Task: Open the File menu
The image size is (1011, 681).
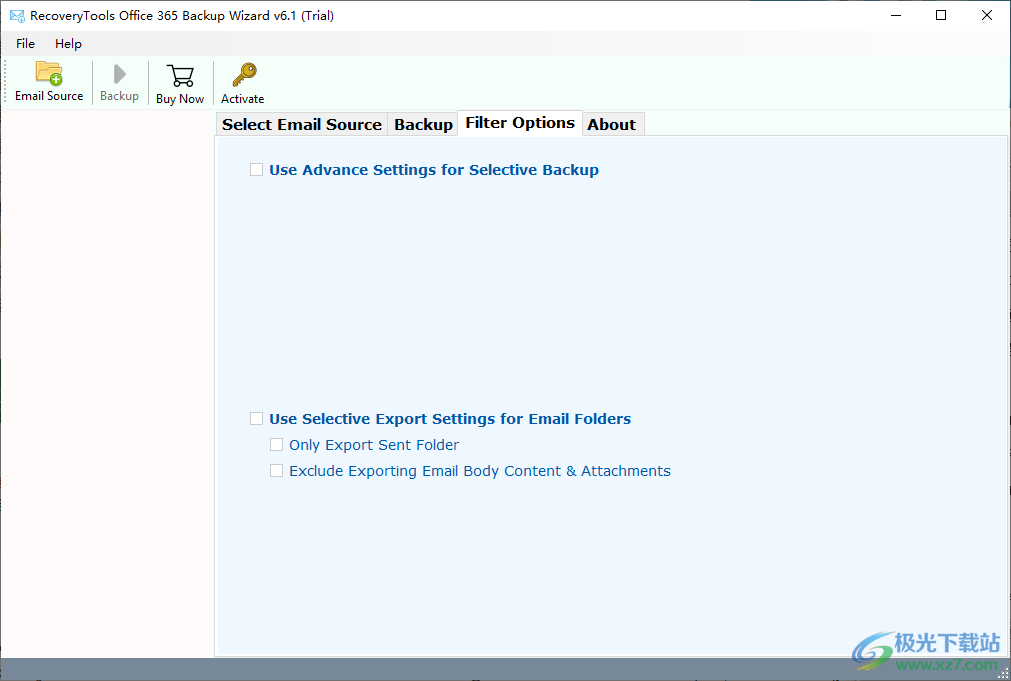Action: [x=24, y=43]
